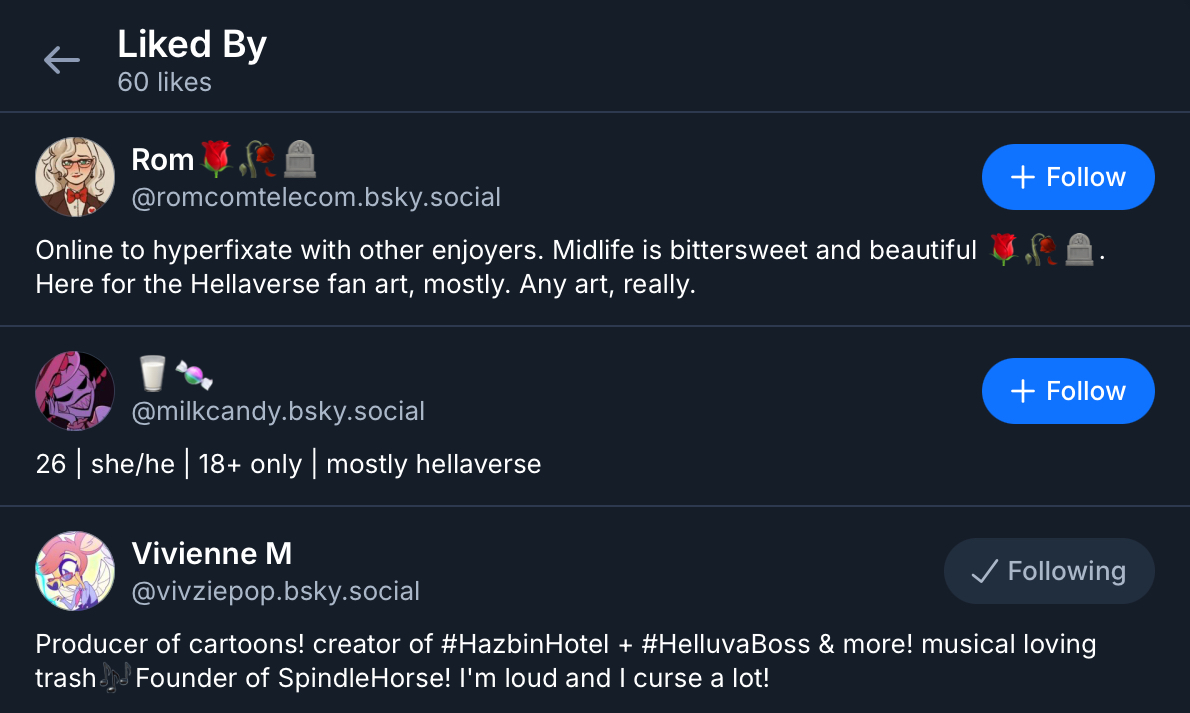Screen dimensions: 1190x713
Task: Open milkcandy's profile avatar
Action: click(75, 391)
